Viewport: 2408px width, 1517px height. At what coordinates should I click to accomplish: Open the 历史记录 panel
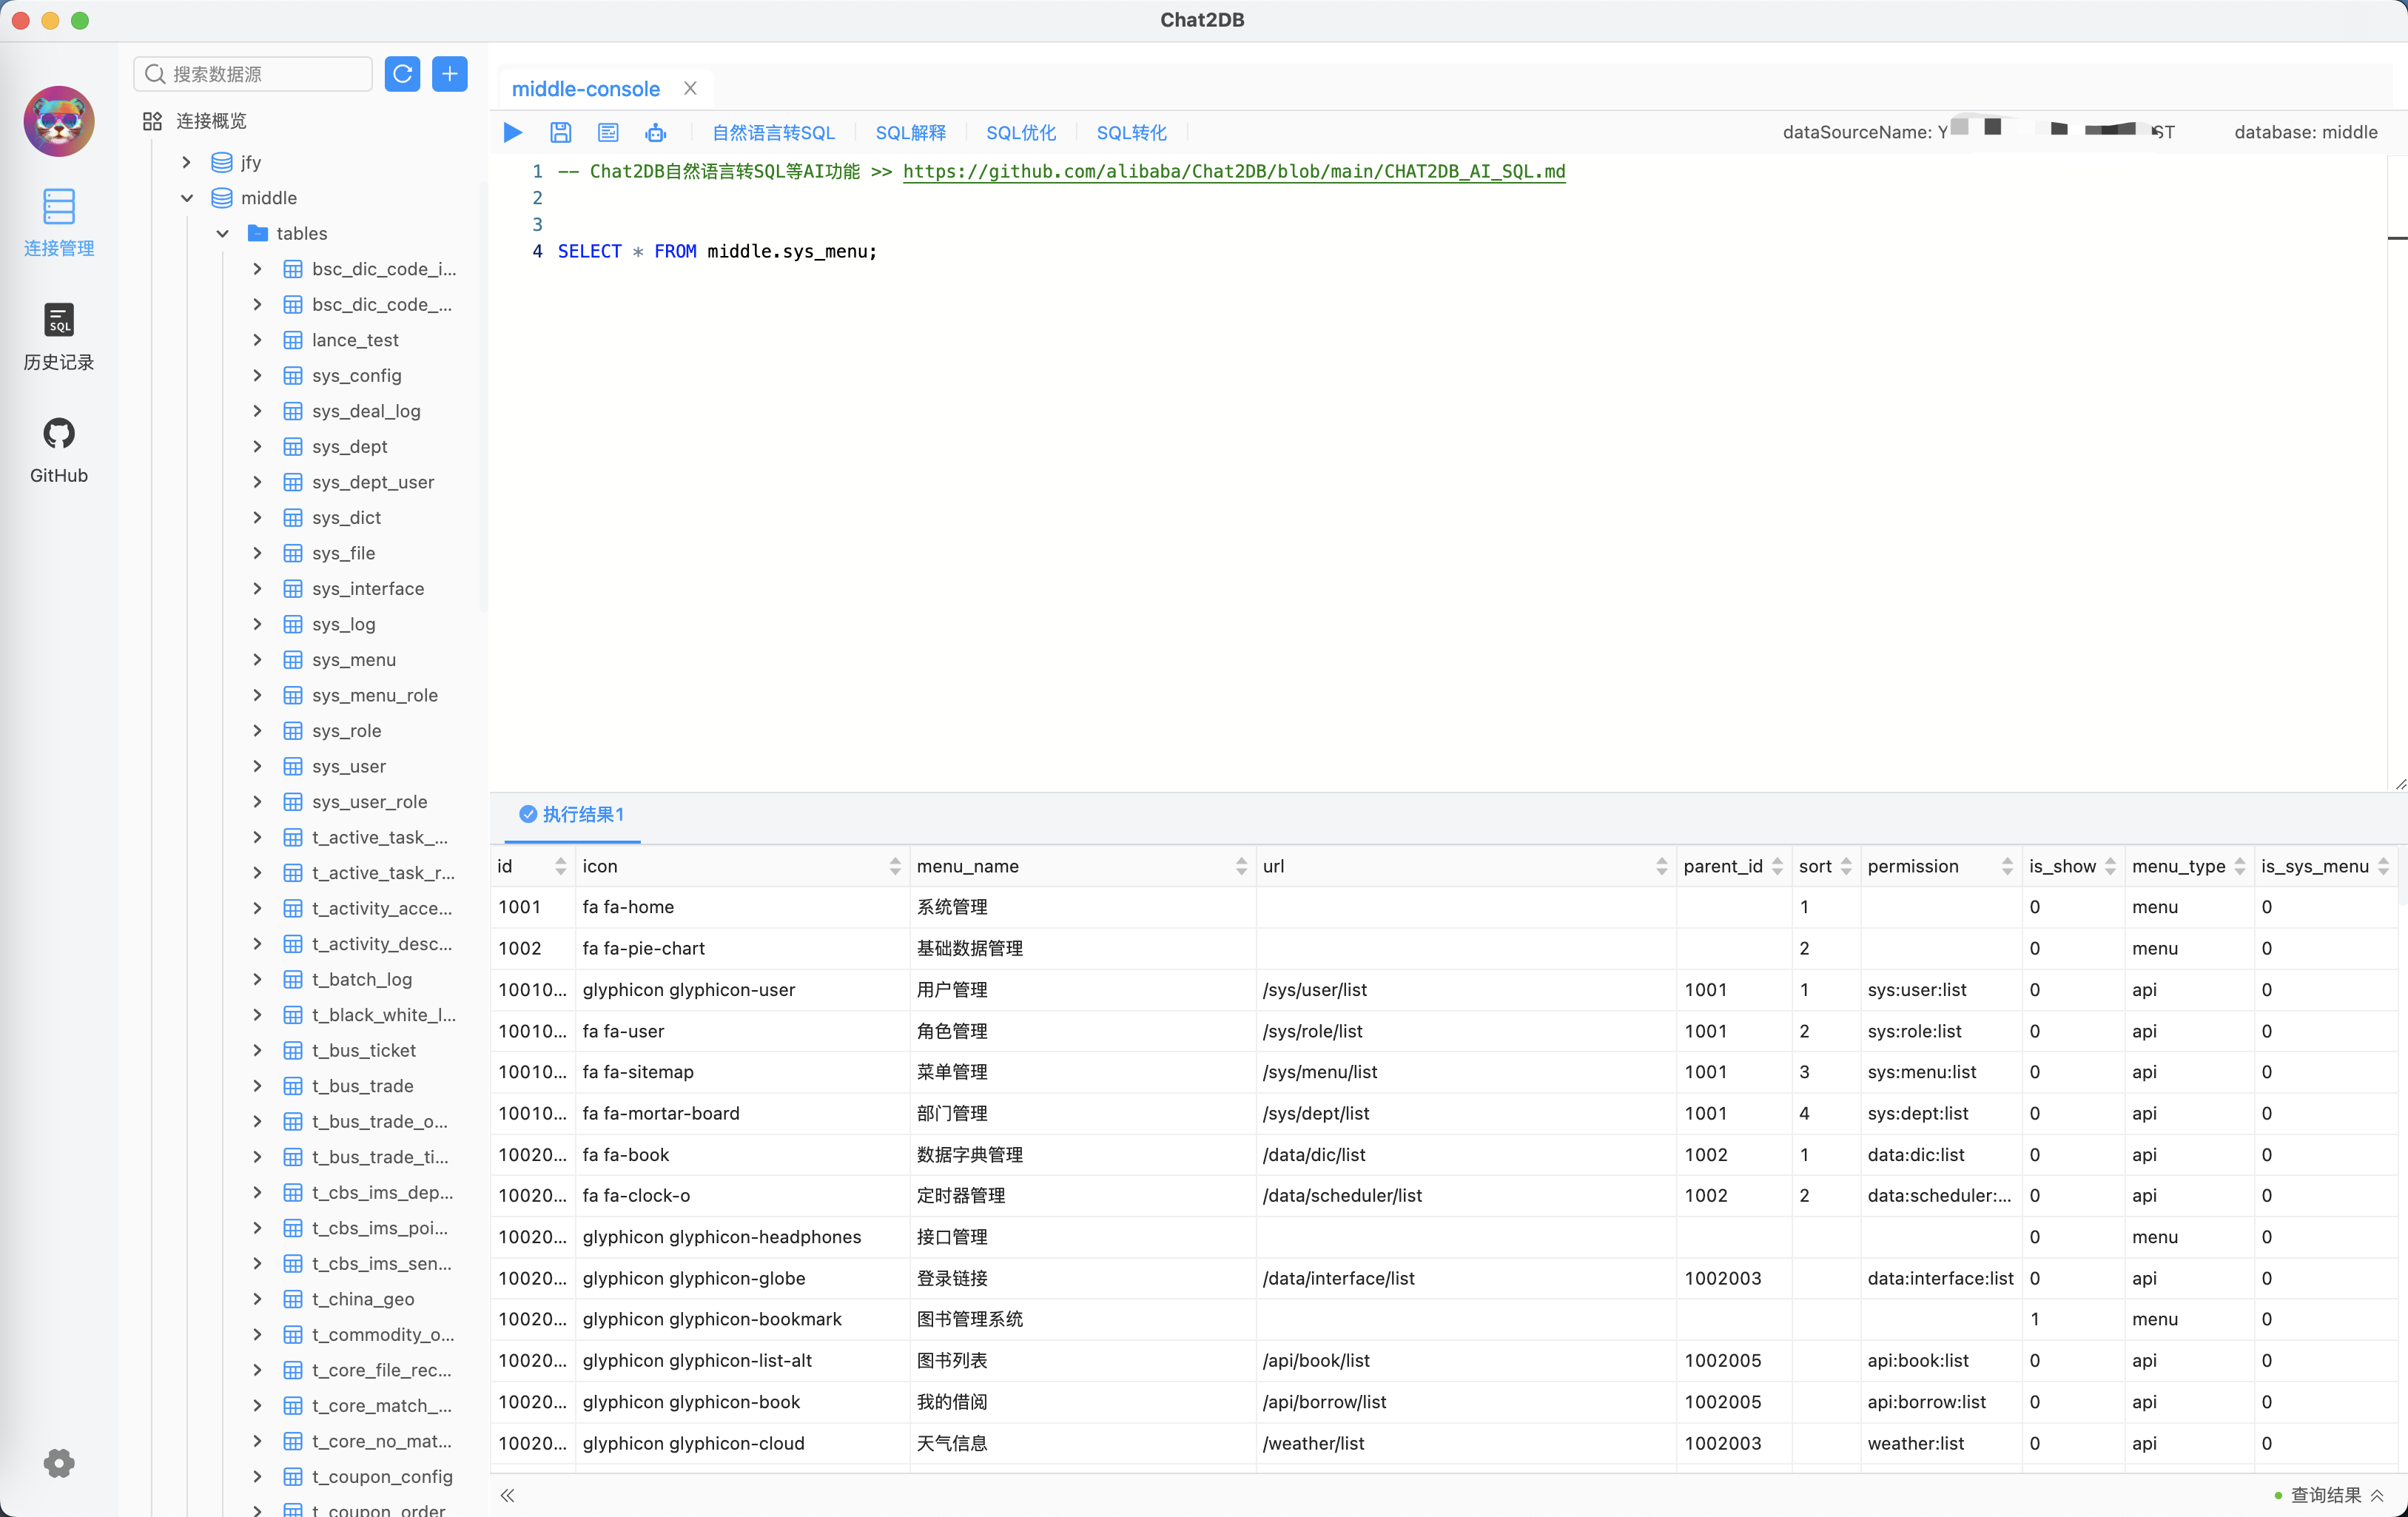[59, 337]
